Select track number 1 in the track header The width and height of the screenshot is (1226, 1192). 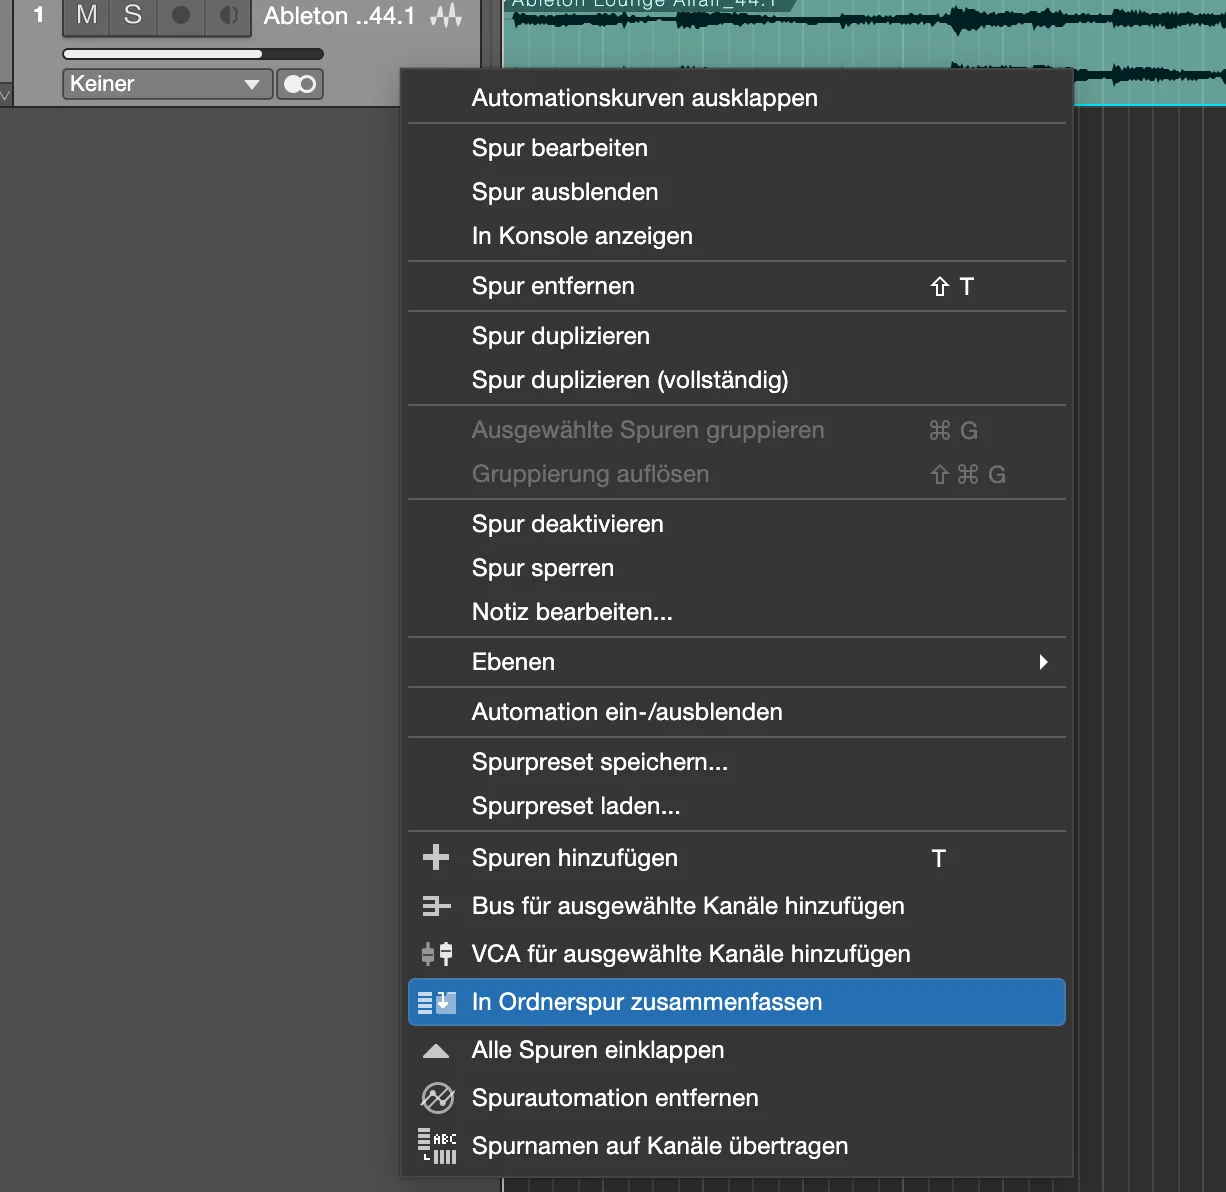pyautogui.click(x=39, y=16)
